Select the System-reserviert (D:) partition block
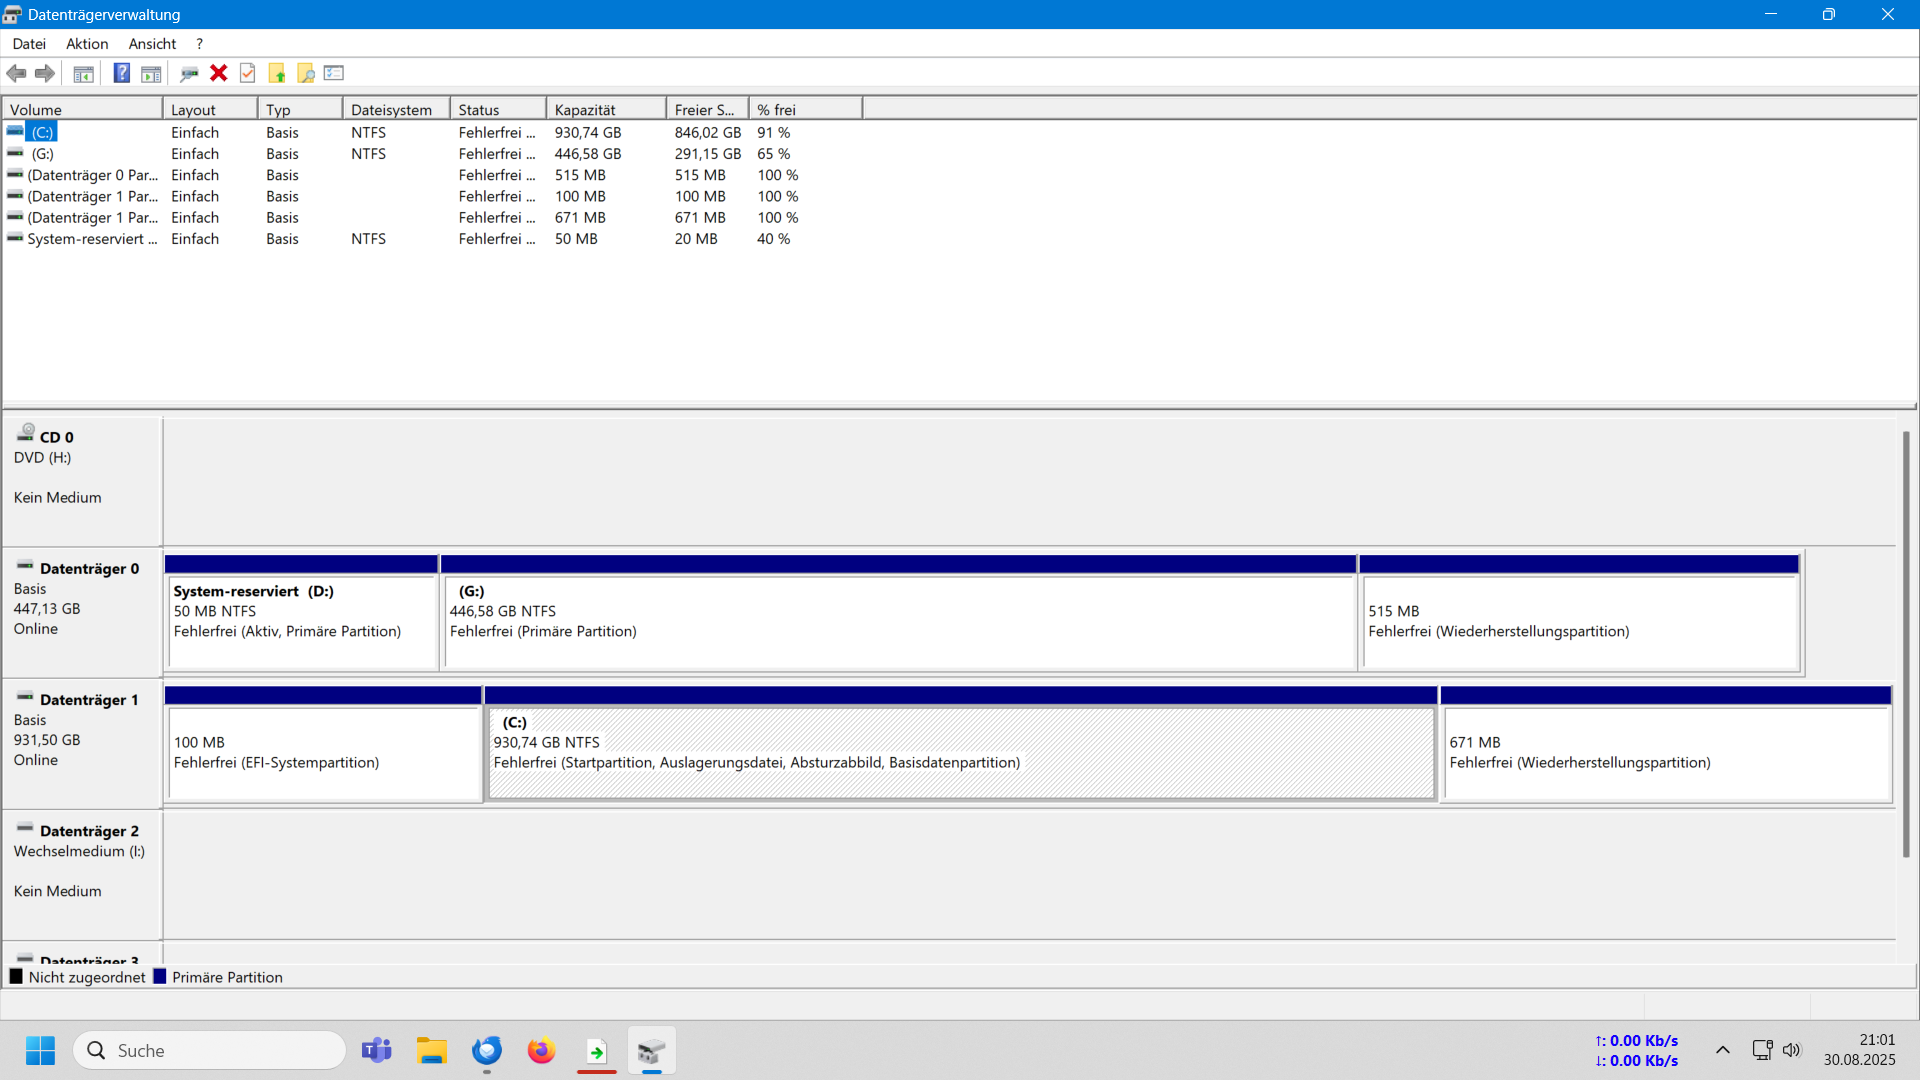The width and height of the screenshot is (1920, 1080). (302, 612)
